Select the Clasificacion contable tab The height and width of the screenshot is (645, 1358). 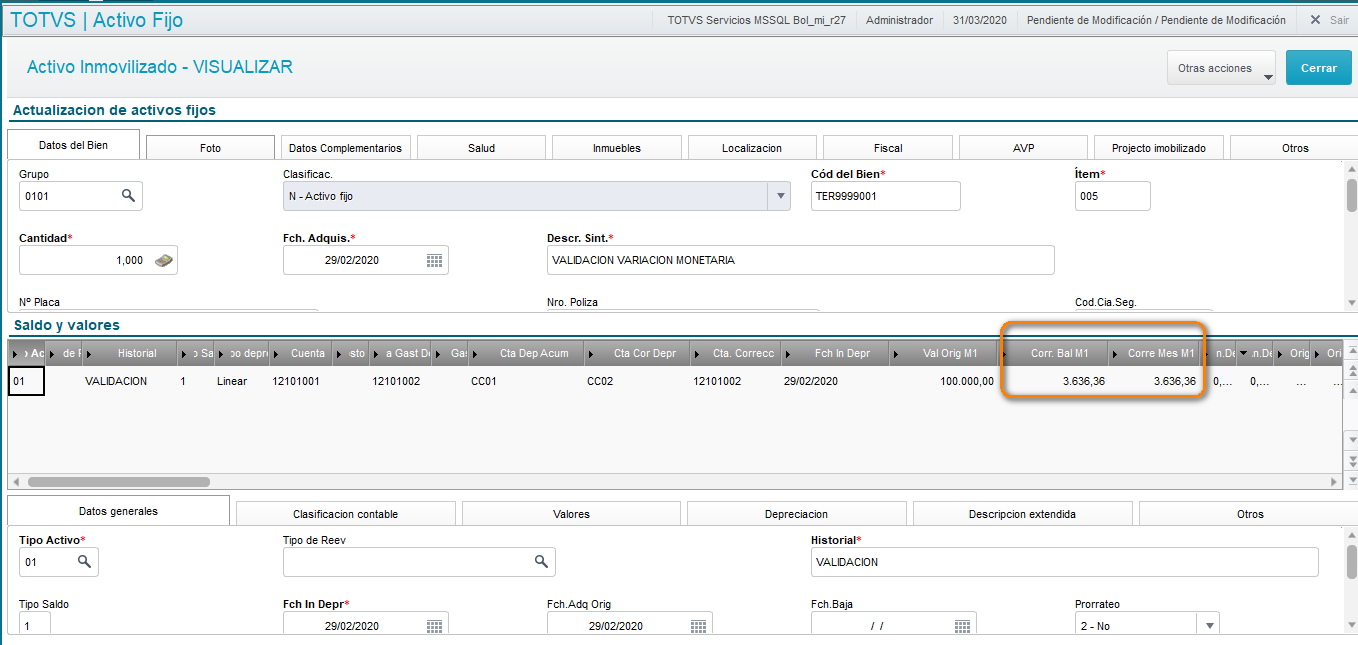(x=346, y=514)
